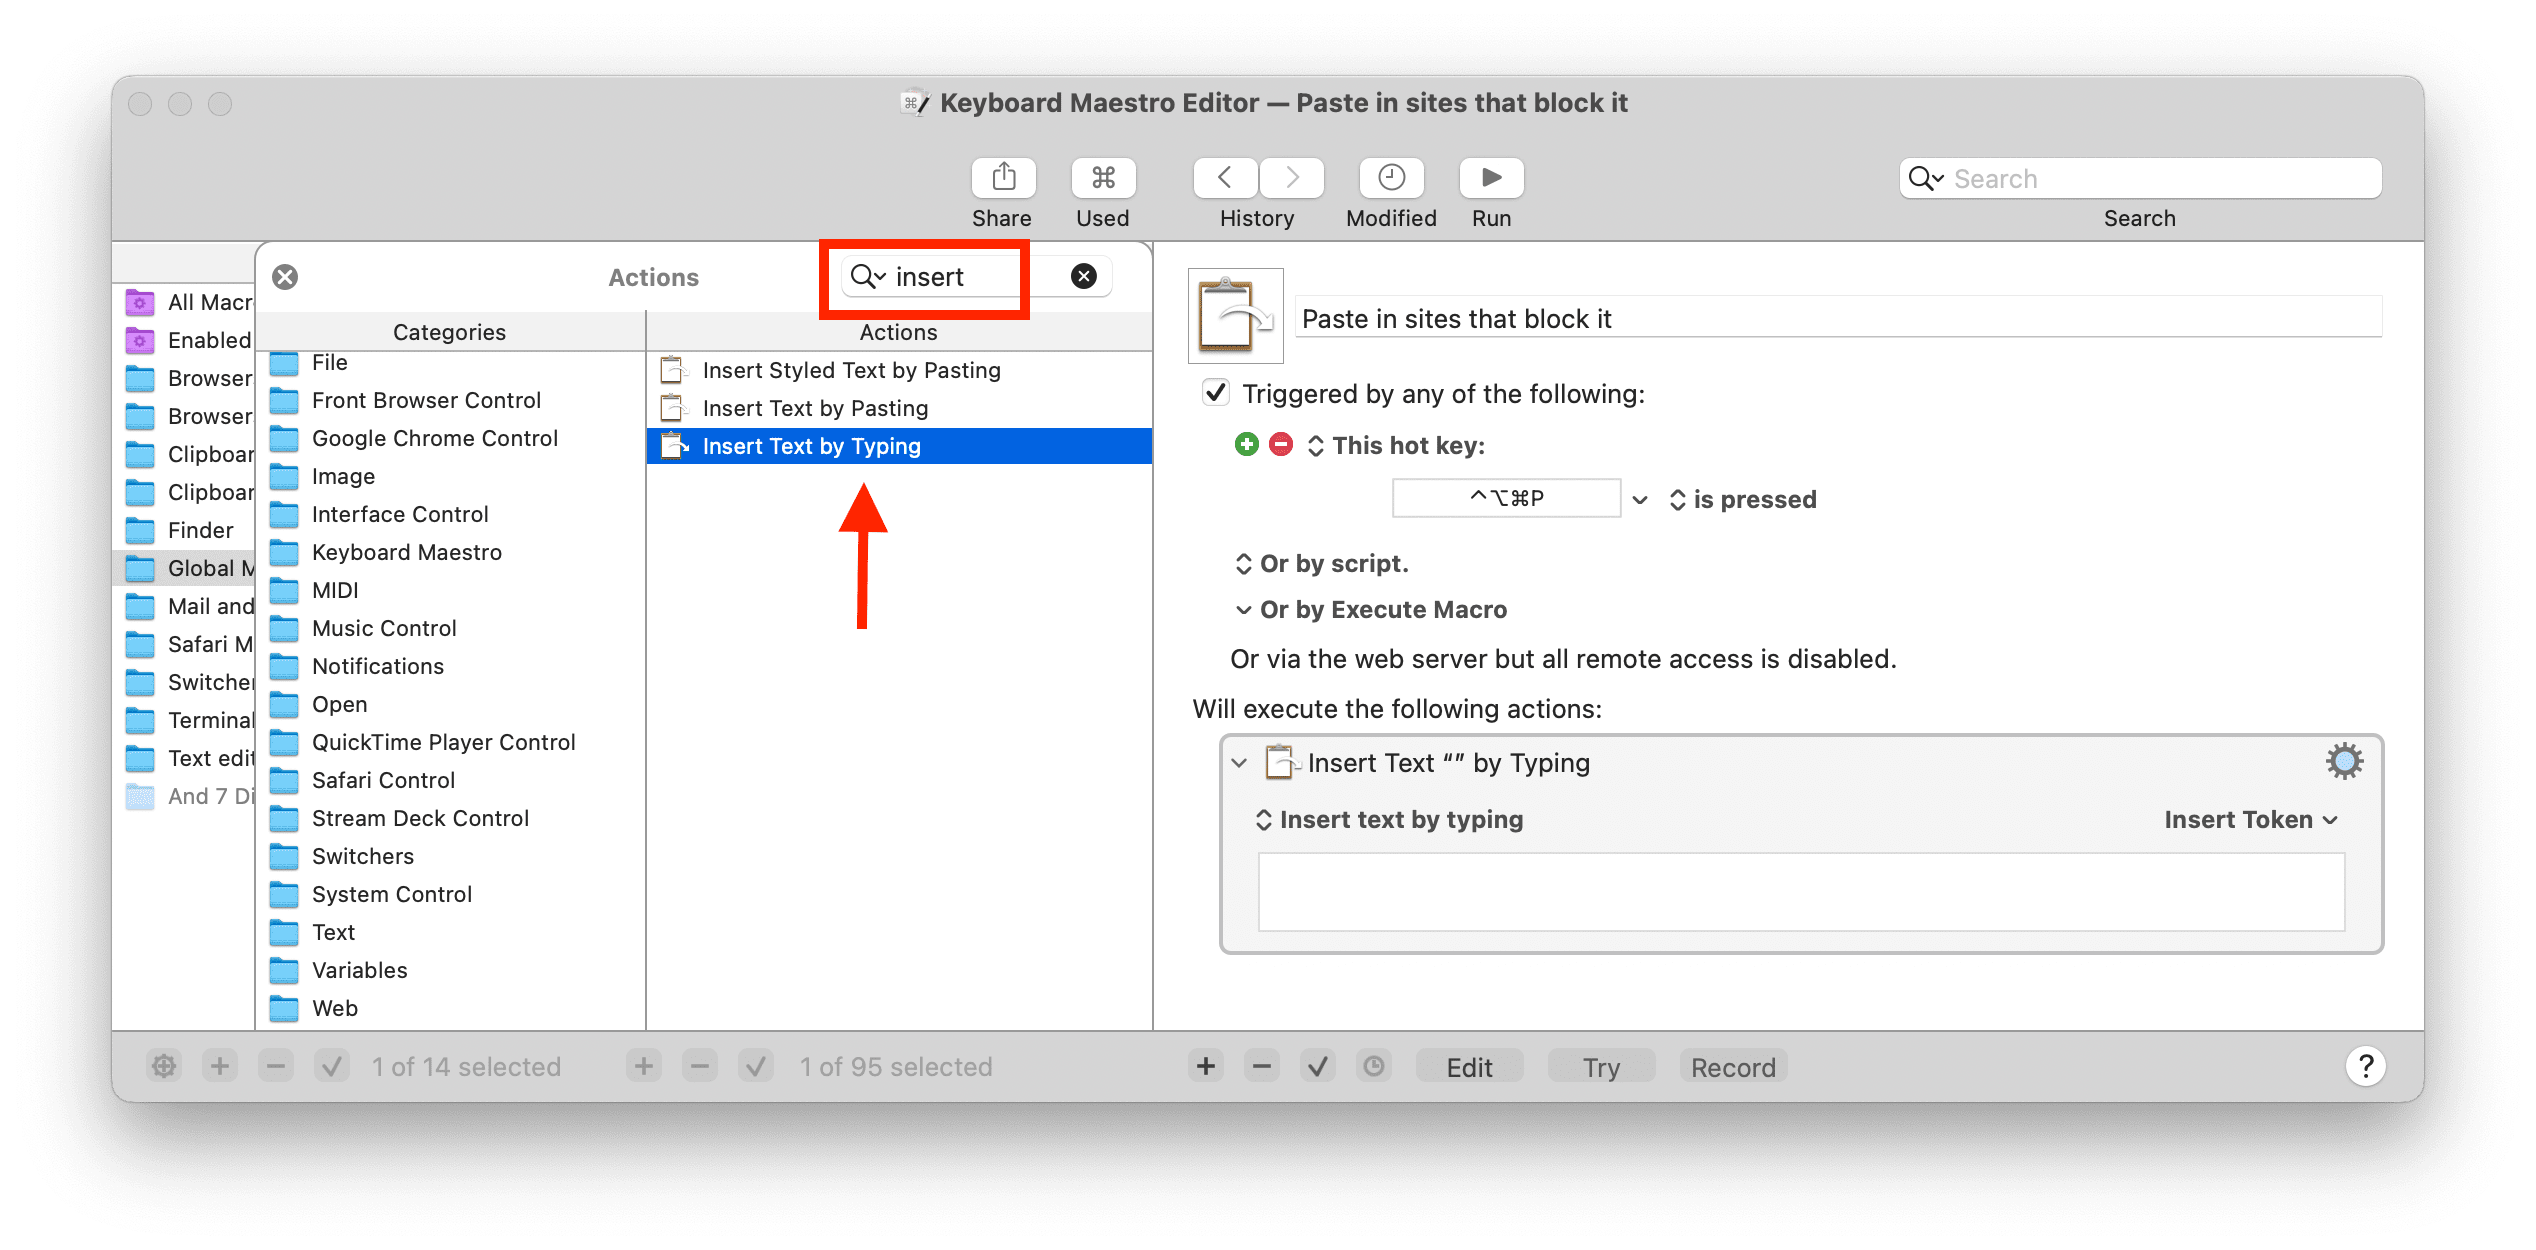
Task: Select the All Macros smart group
Action: [184, 302]
